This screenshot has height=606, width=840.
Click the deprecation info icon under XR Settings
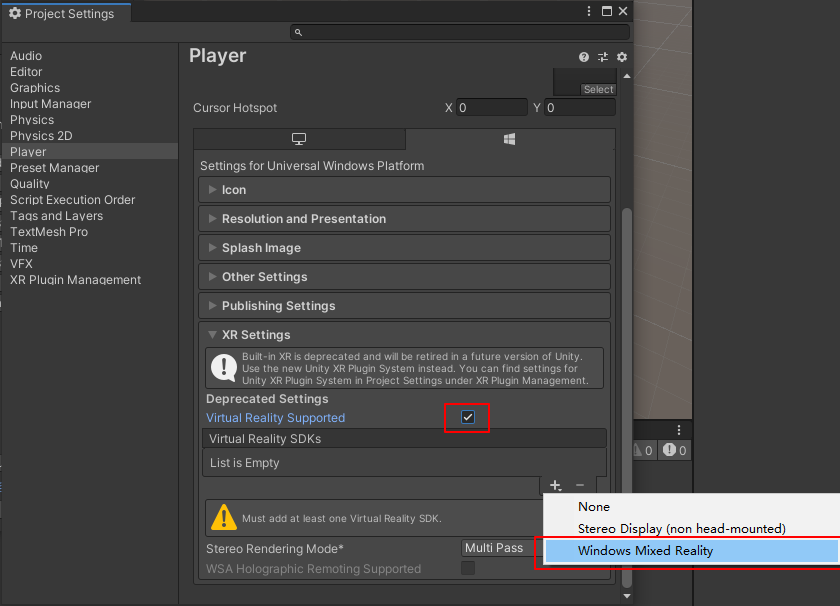pos(223,368)
